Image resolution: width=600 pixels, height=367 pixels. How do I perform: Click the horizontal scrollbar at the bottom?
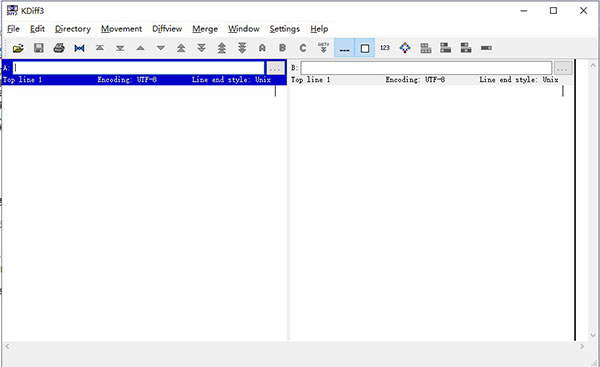tap(294, 346)
